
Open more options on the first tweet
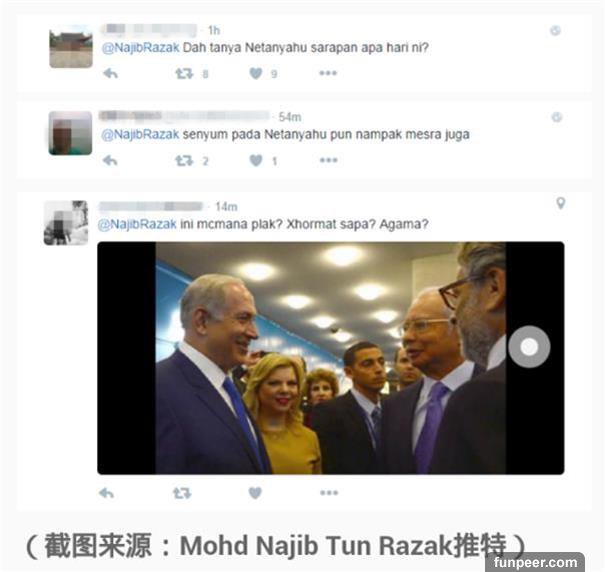click(328, 73)
